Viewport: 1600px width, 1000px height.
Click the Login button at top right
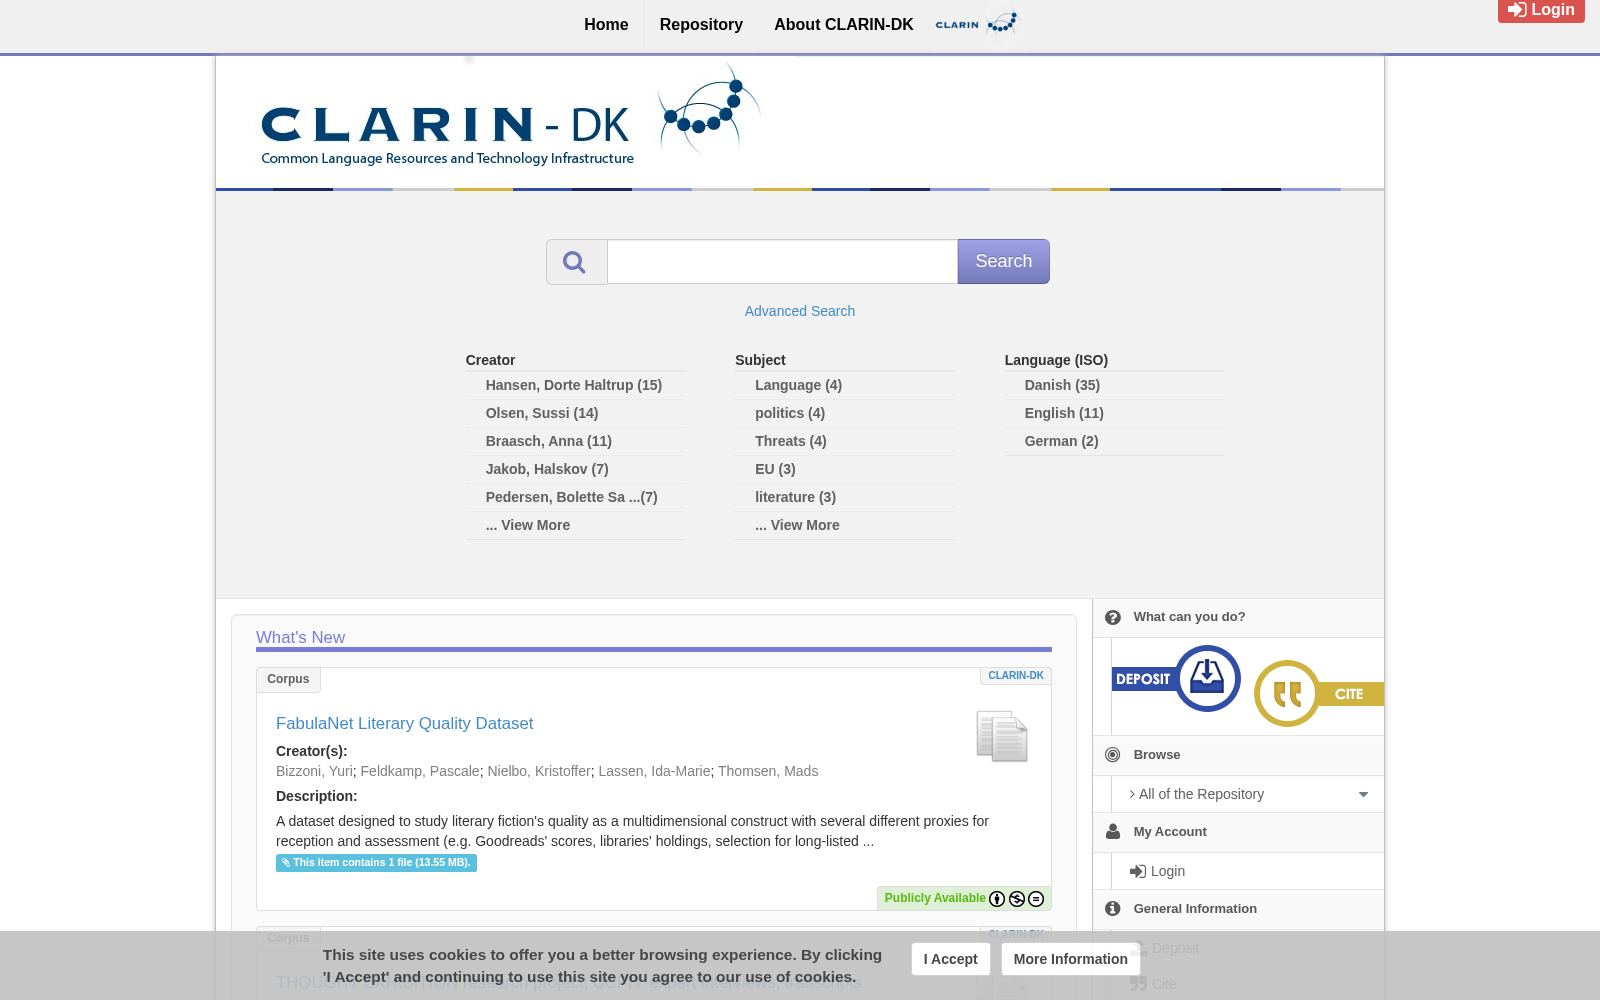click(1541, 10)
